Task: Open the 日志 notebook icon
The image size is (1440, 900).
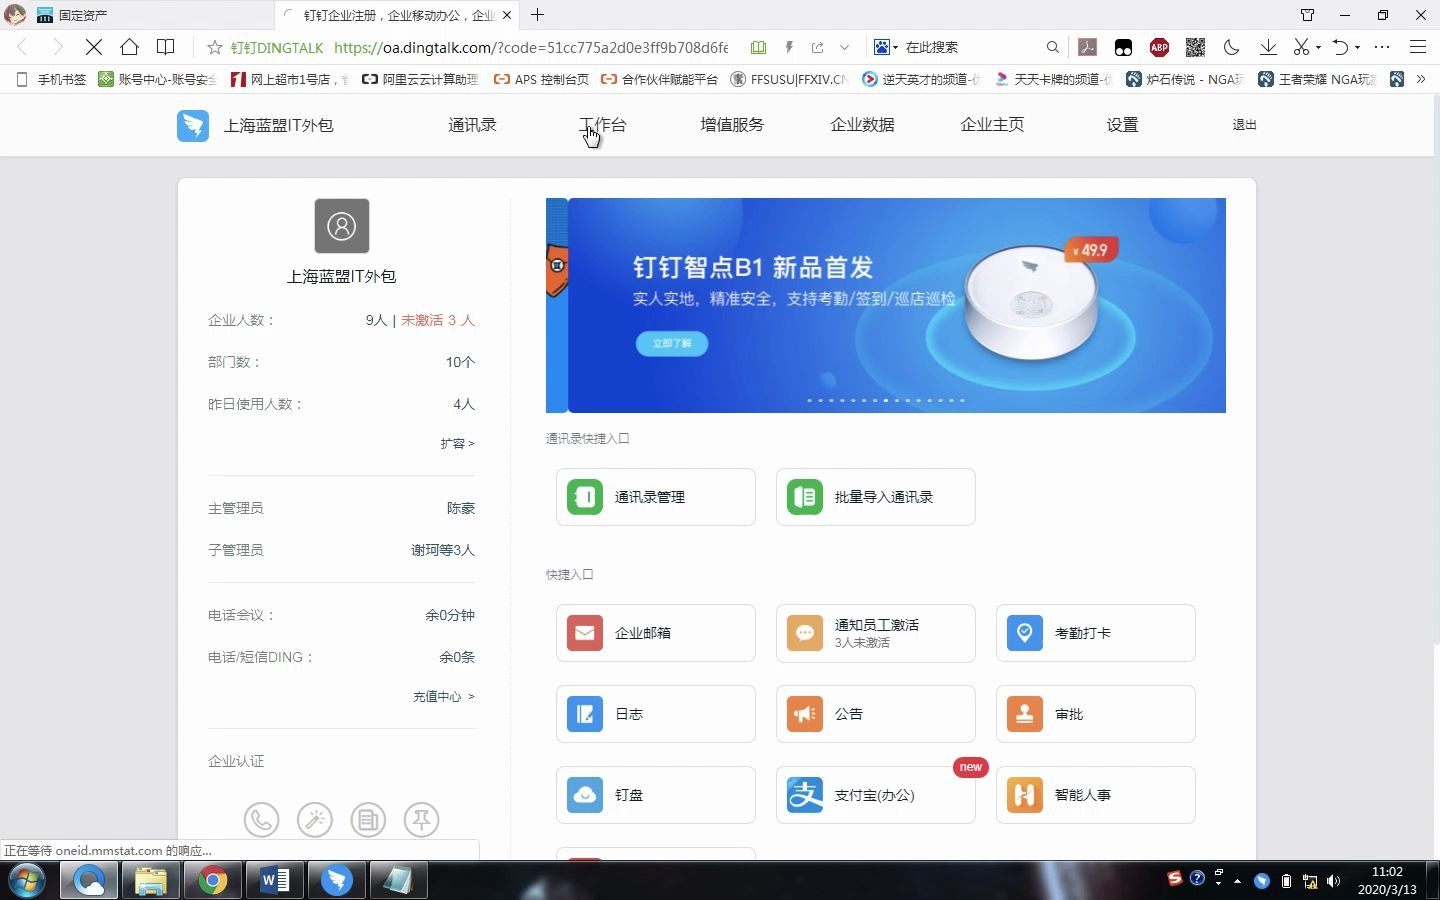Action: pos(585,714)
